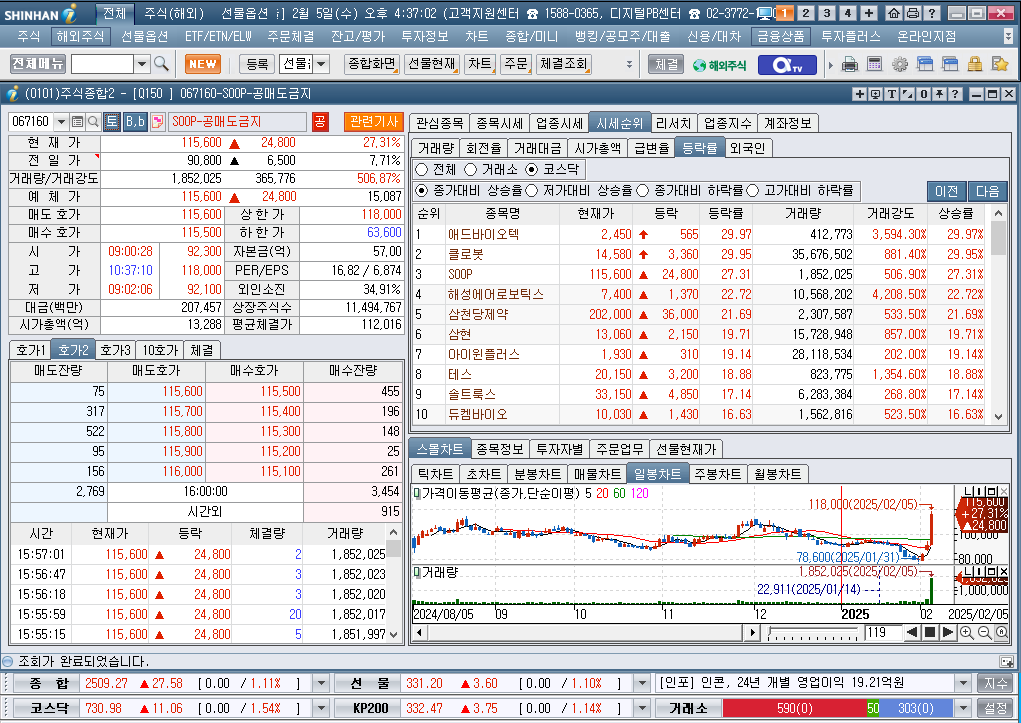Click the 체결조회 toolbar button
The image size is (1021, 723).
tap(563, 64)
